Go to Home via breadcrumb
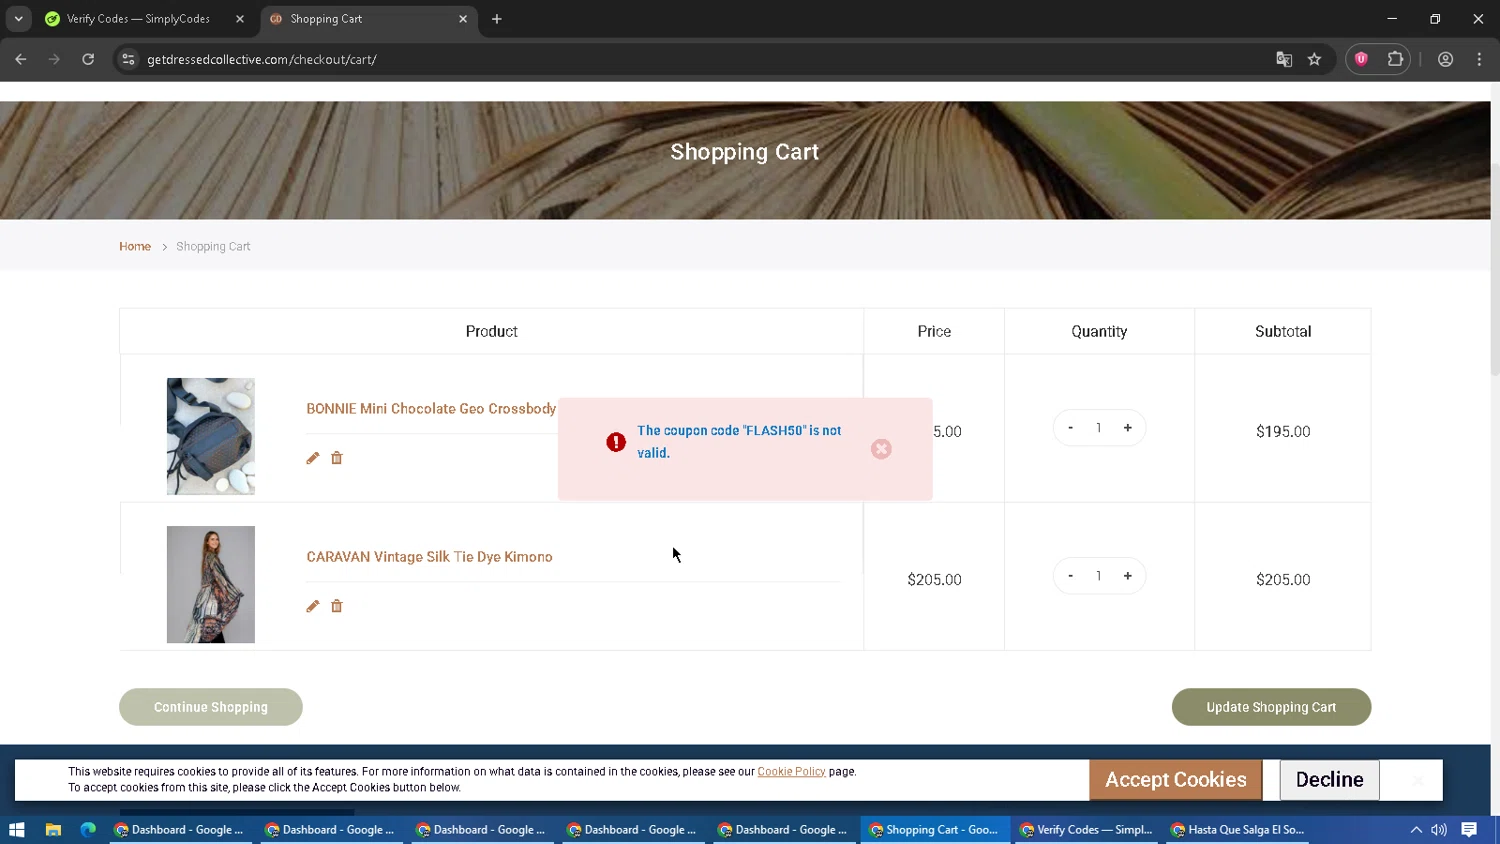The width and height of the screenshot is (1500, 844). [x=135, y=246]
